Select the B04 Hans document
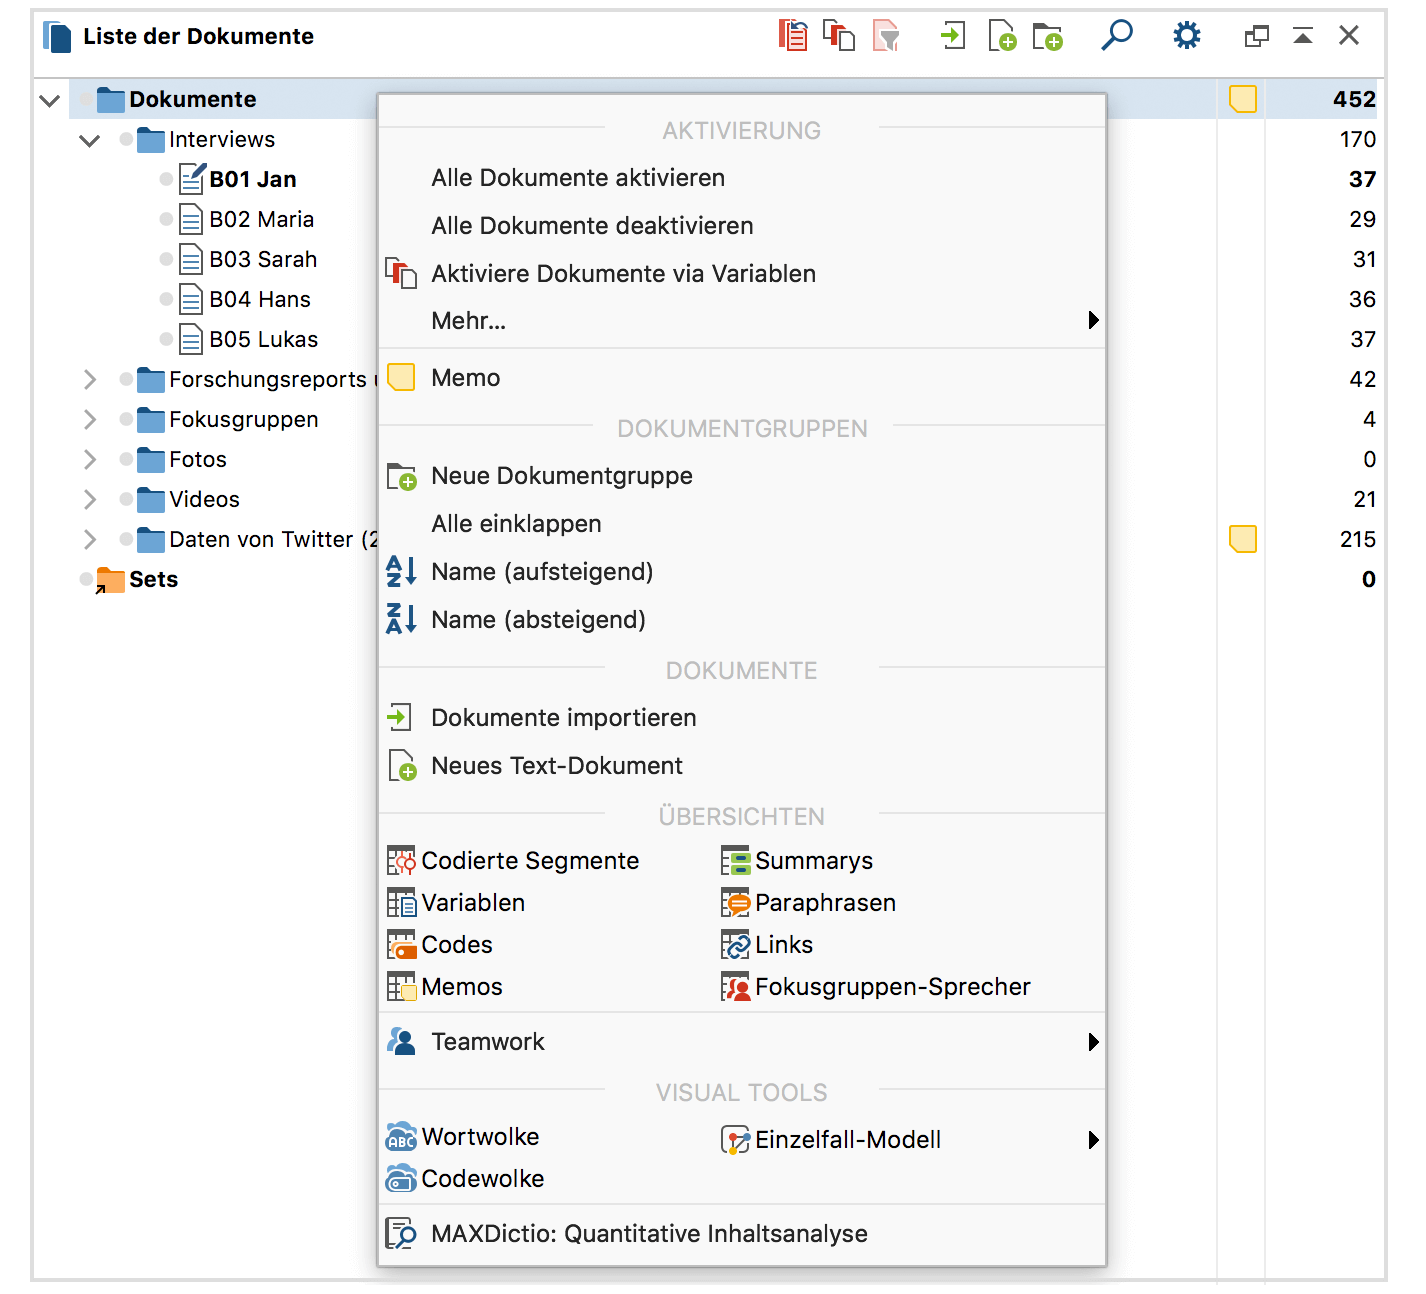Screen dimensions: 1426x1294 259,299
